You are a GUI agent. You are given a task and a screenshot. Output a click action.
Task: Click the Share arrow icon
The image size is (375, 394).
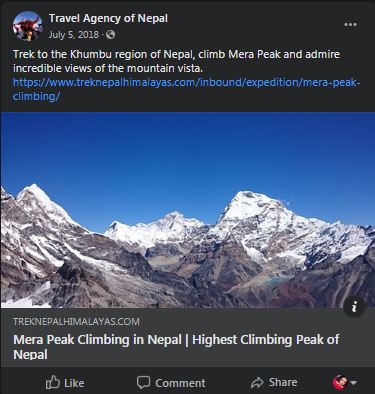(257, 382)
